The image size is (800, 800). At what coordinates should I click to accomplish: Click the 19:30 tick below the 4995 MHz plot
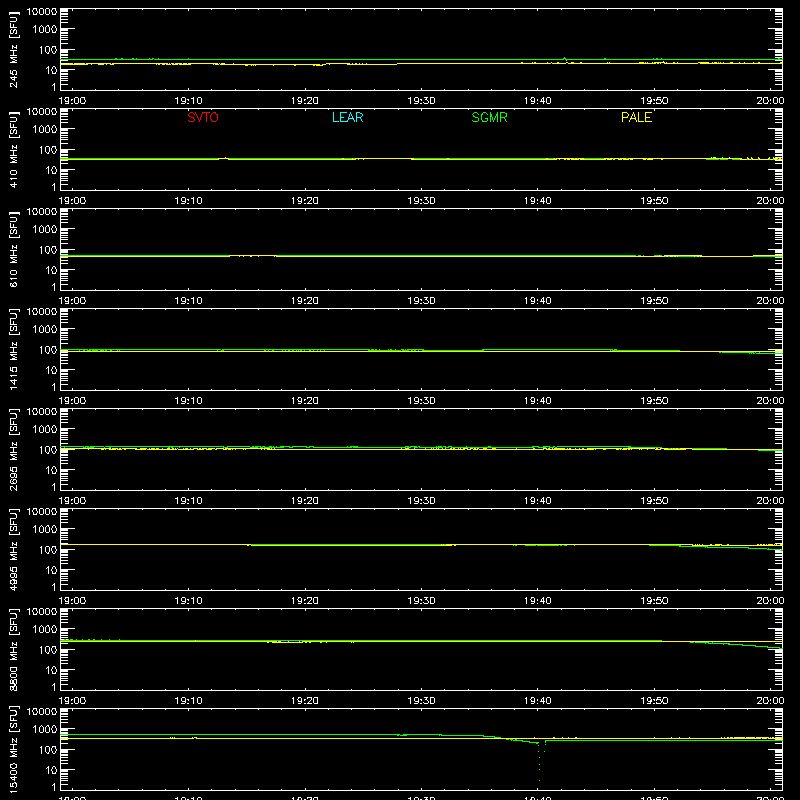coord(421,601)
